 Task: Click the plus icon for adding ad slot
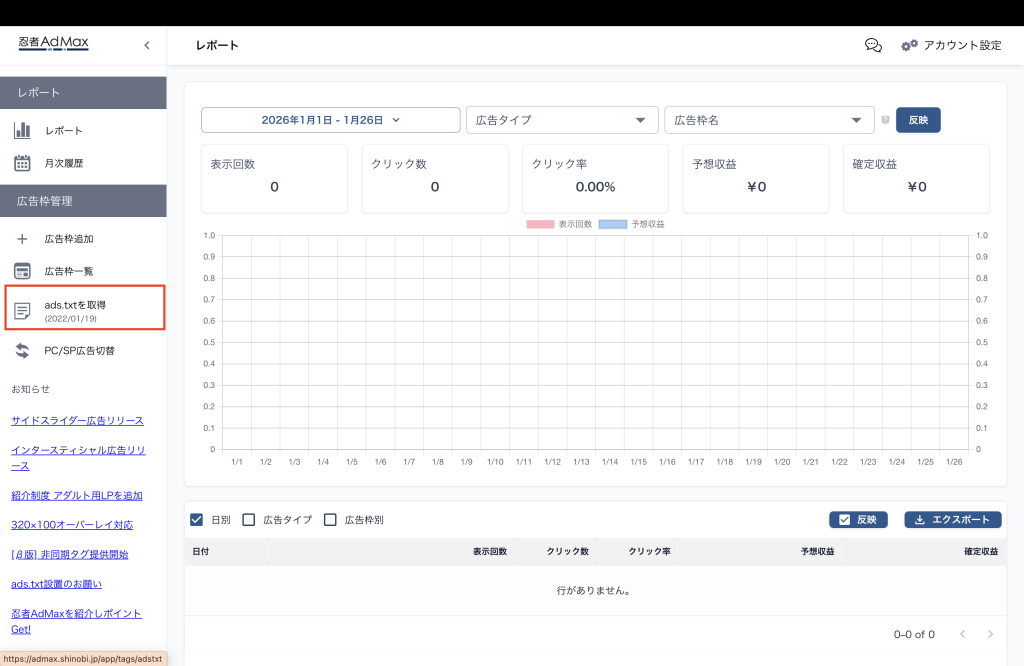tap(22, 239)
